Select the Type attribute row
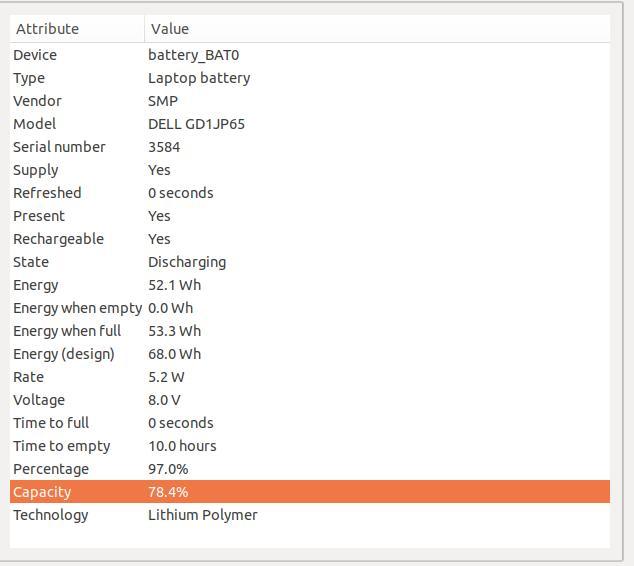 click(x=310, y=78)
